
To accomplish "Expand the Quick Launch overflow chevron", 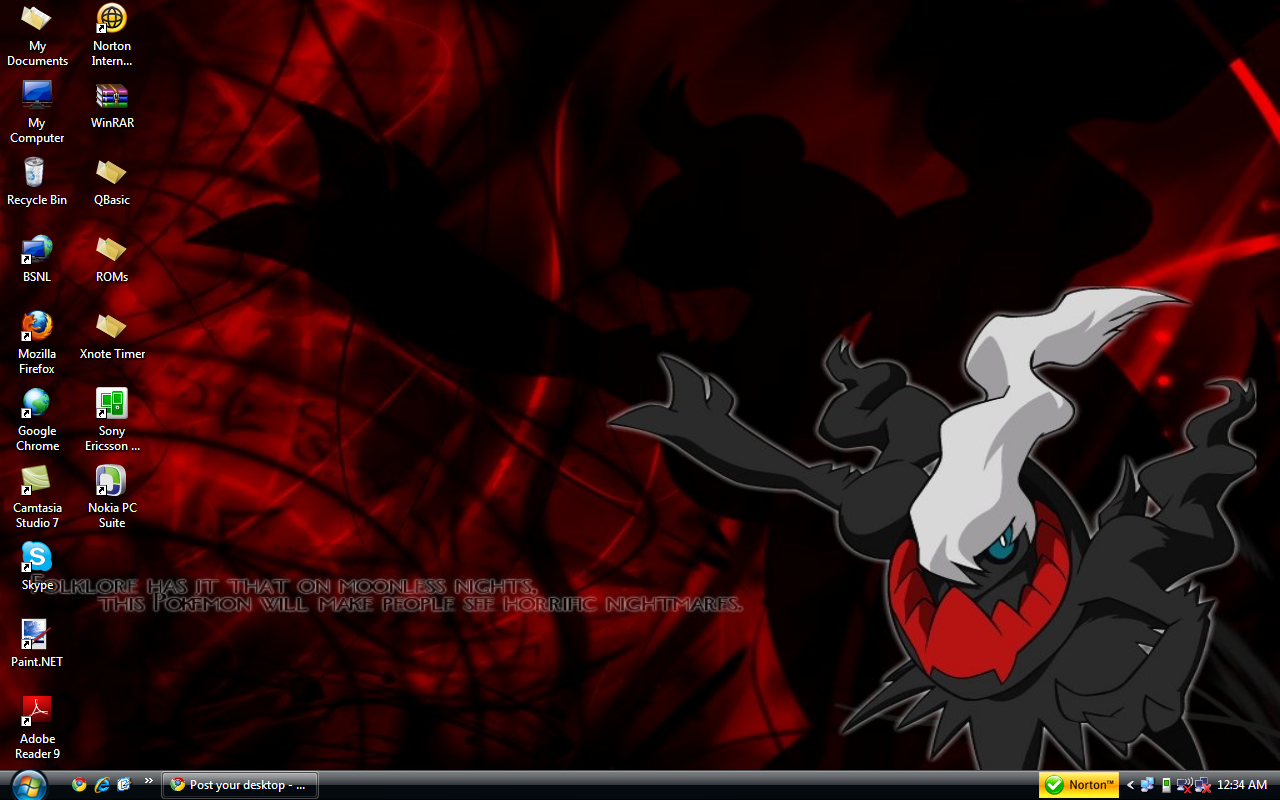I will 149,781.
